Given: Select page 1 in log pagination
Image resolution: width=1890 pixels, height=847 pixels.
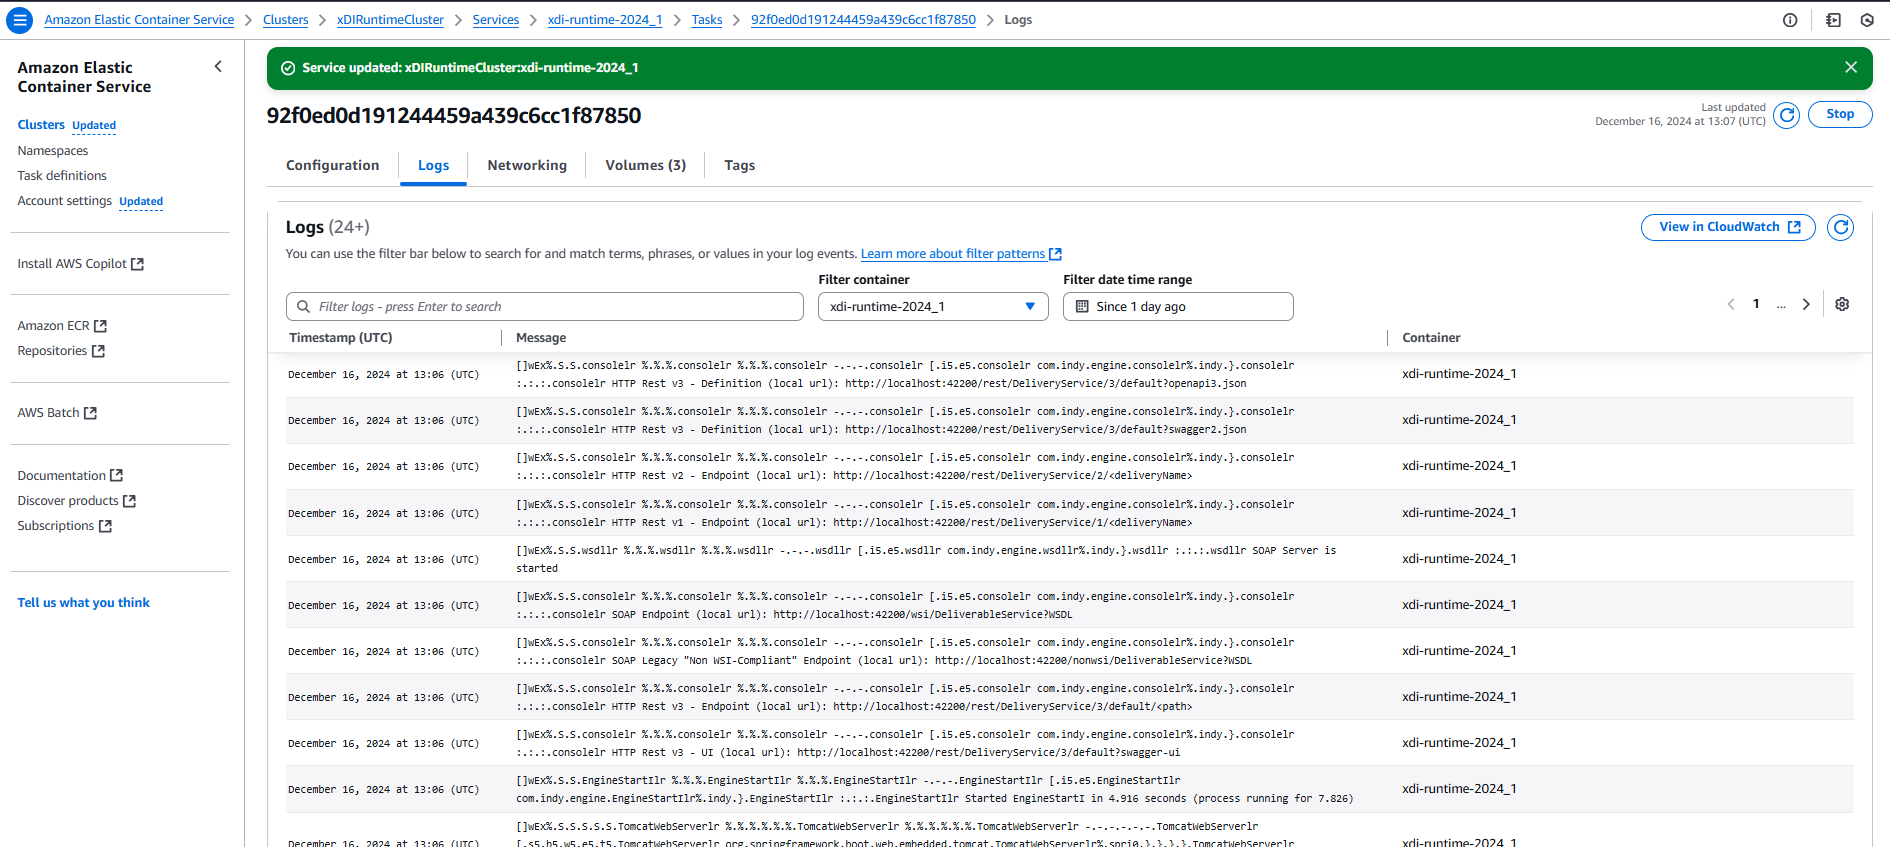Looking at the screenshot, I should click(1756, 304).
